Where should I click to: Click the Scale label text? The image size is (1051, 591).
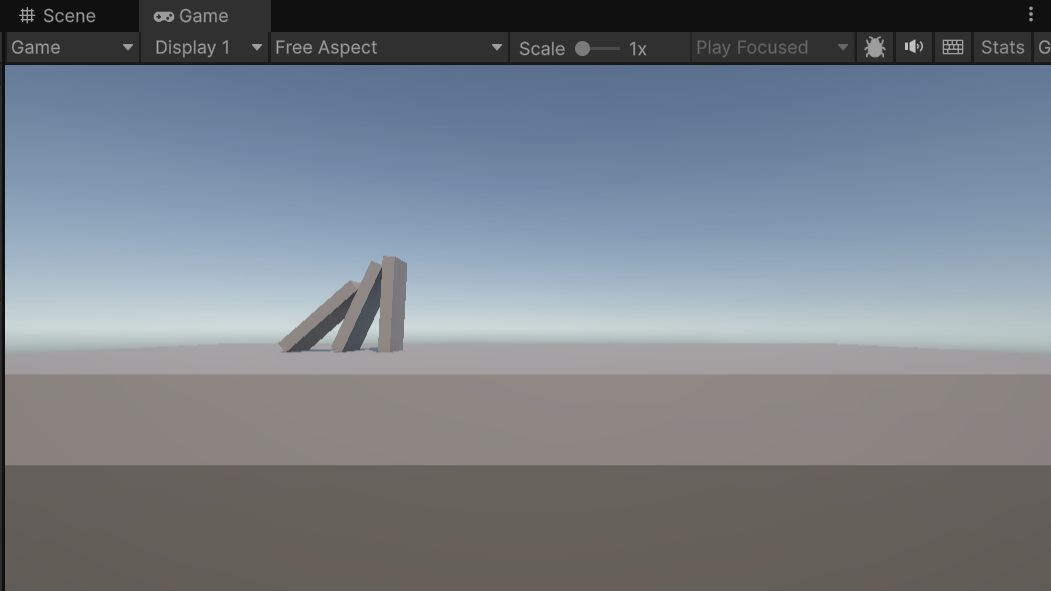click(x=541, y=48)
